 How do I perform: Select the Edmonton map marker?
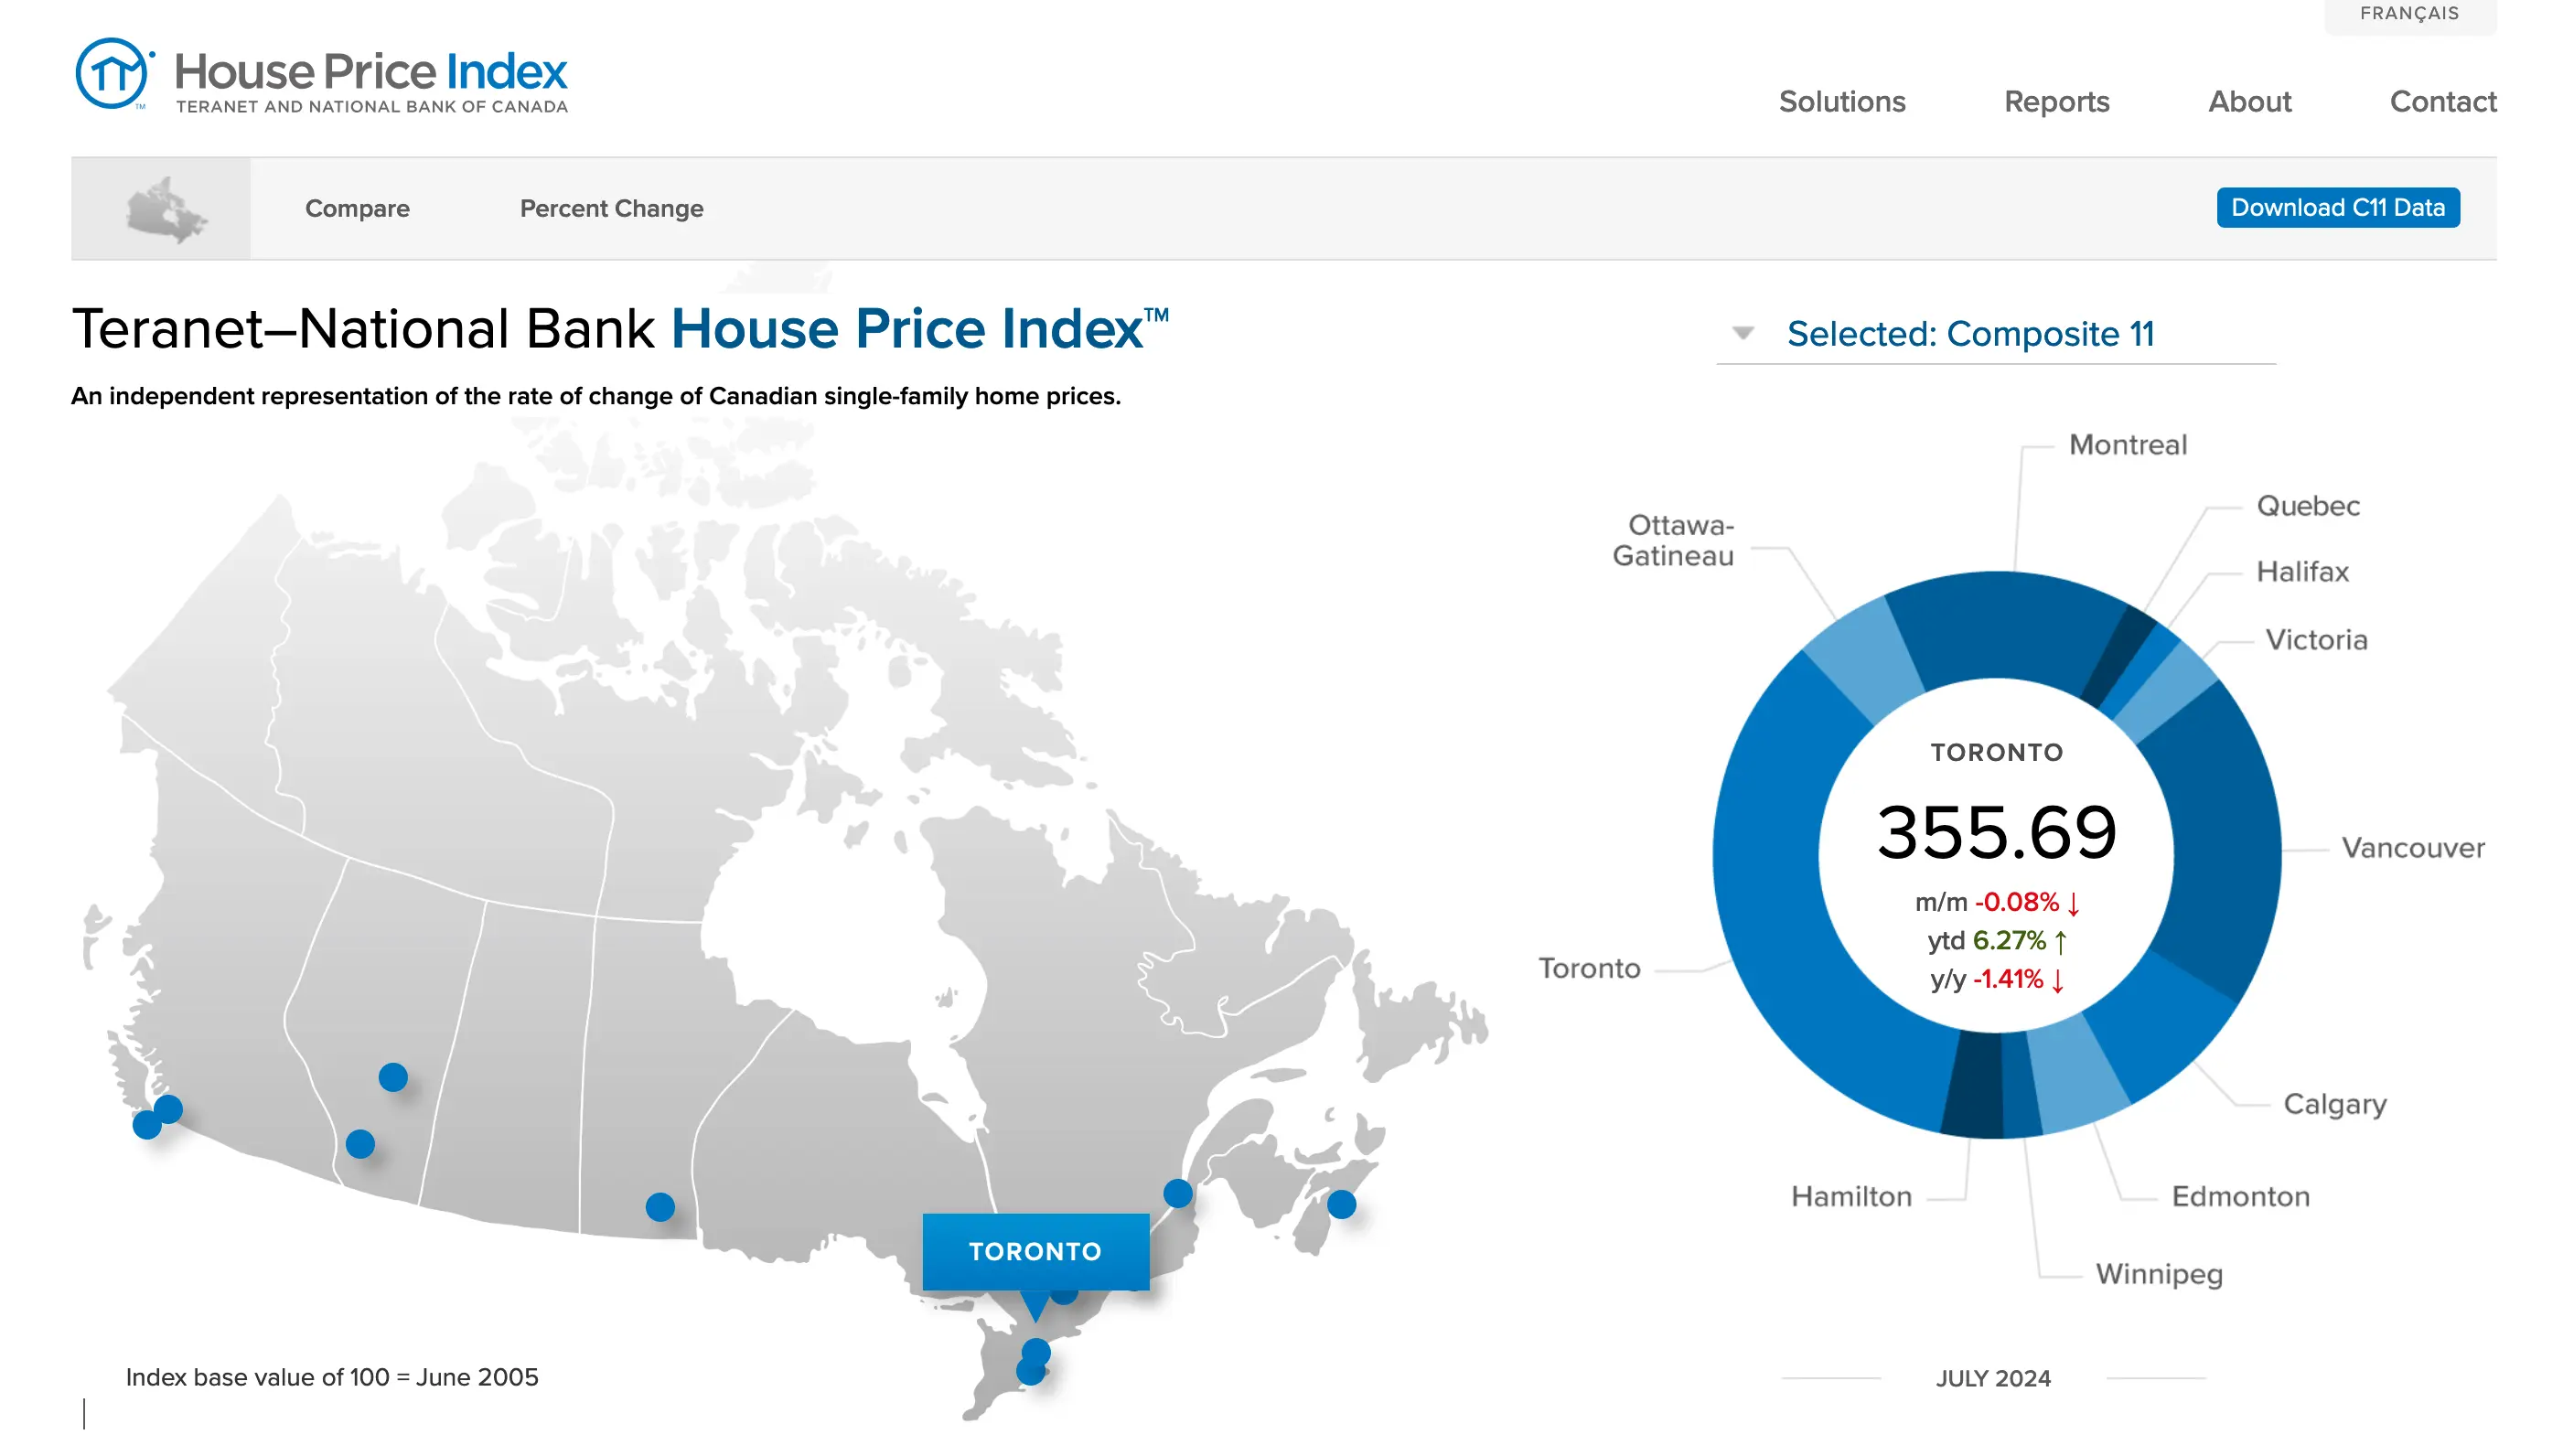[x=392, y=1077]
